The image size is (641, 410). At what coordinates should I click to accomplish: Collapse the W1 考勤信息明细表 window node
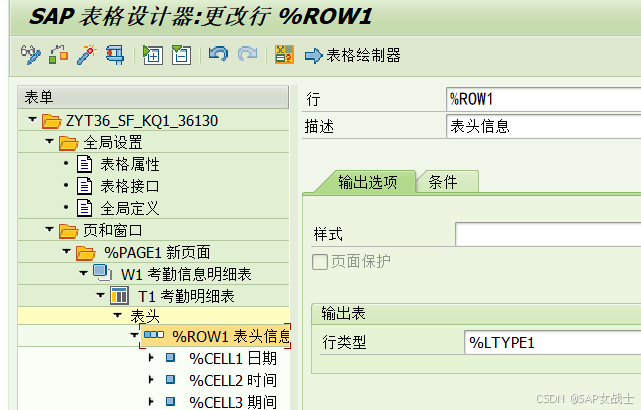pyautogui.click(x=83, y=273)
